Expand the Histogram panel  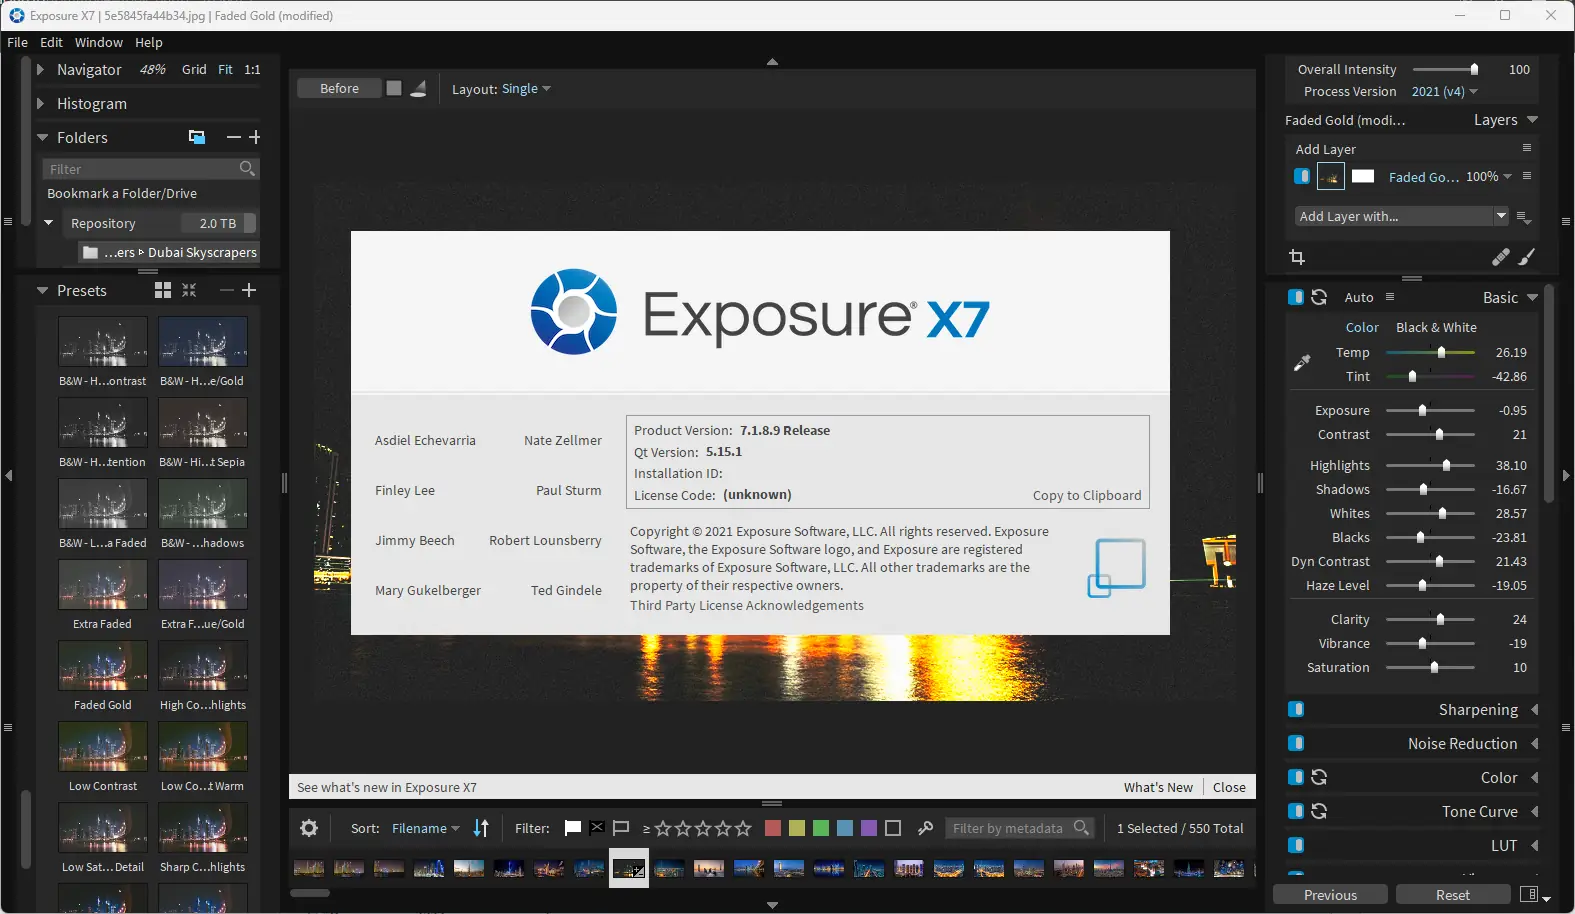[40, 103]
